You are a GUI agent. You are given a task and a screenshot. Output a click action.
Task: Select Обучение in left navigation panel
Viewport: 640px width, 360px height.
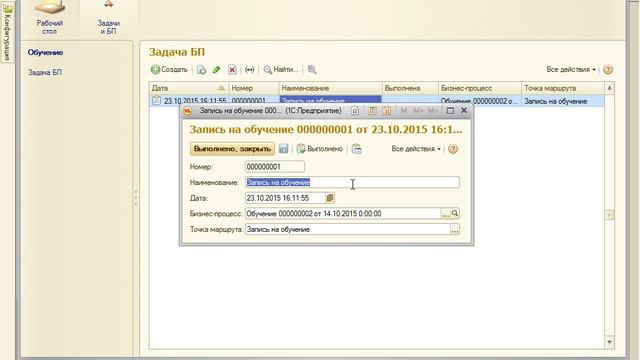coord(45,53)
